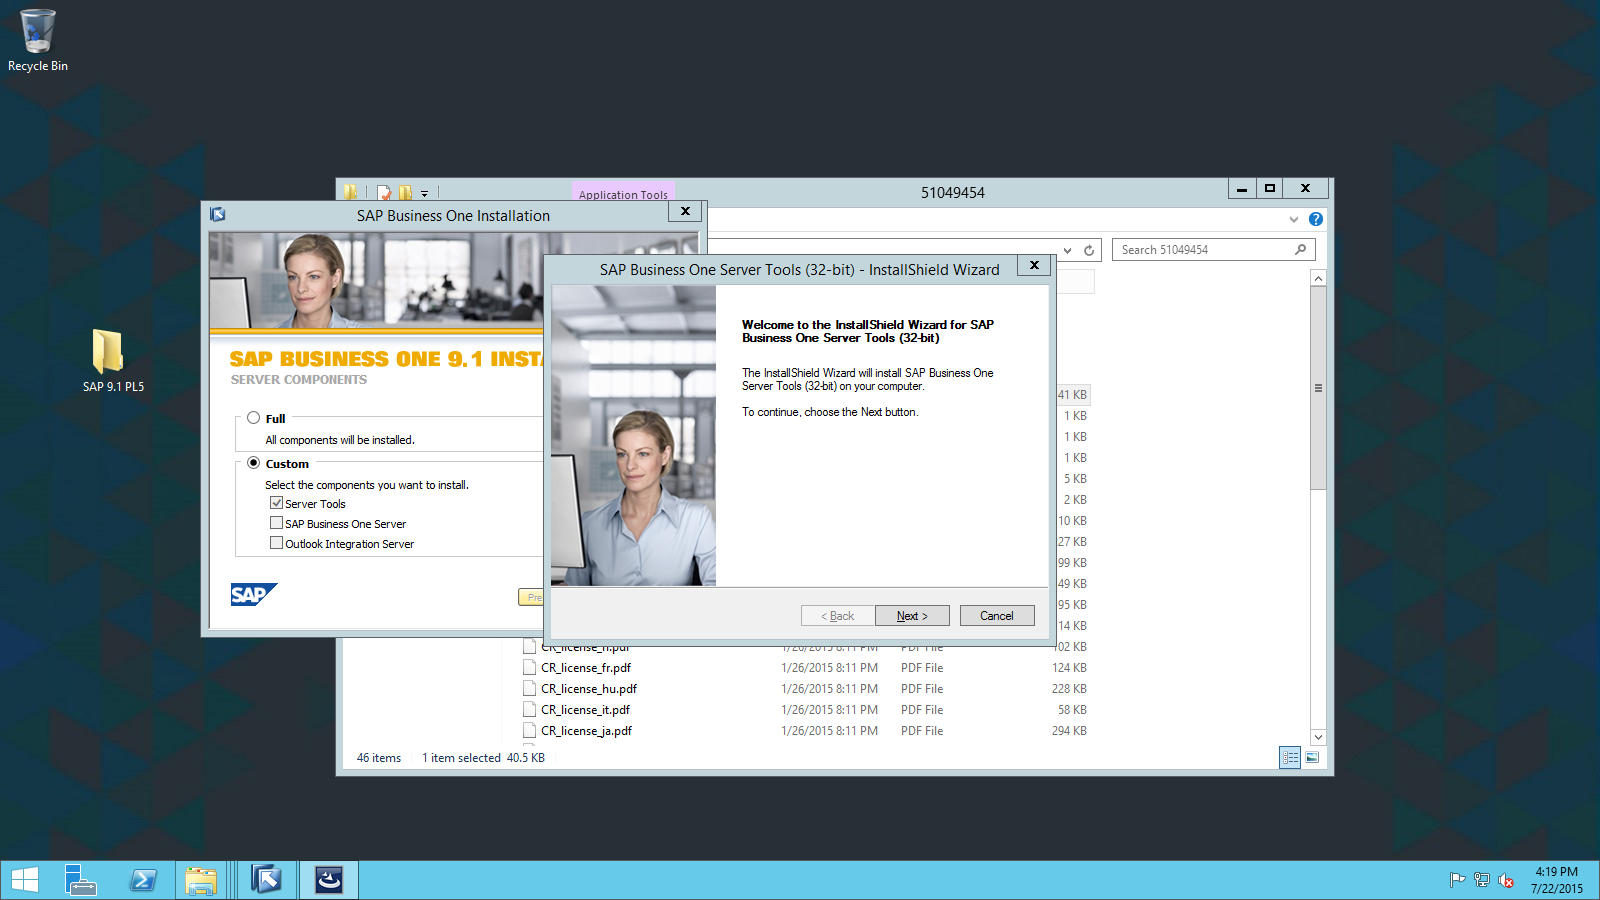Click the Explorer vertical scrollbar thumb

pos(1318,388)
